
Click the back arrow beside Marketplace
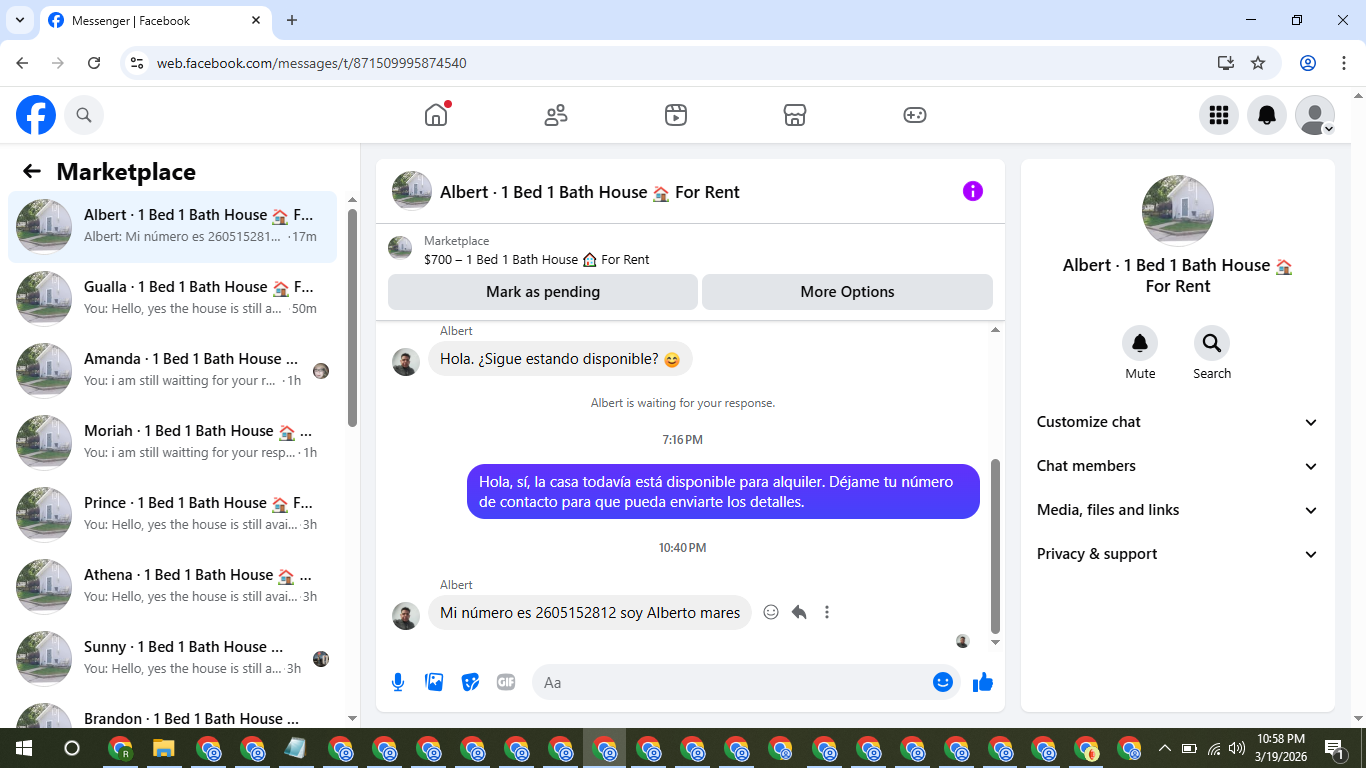point(32,171)
